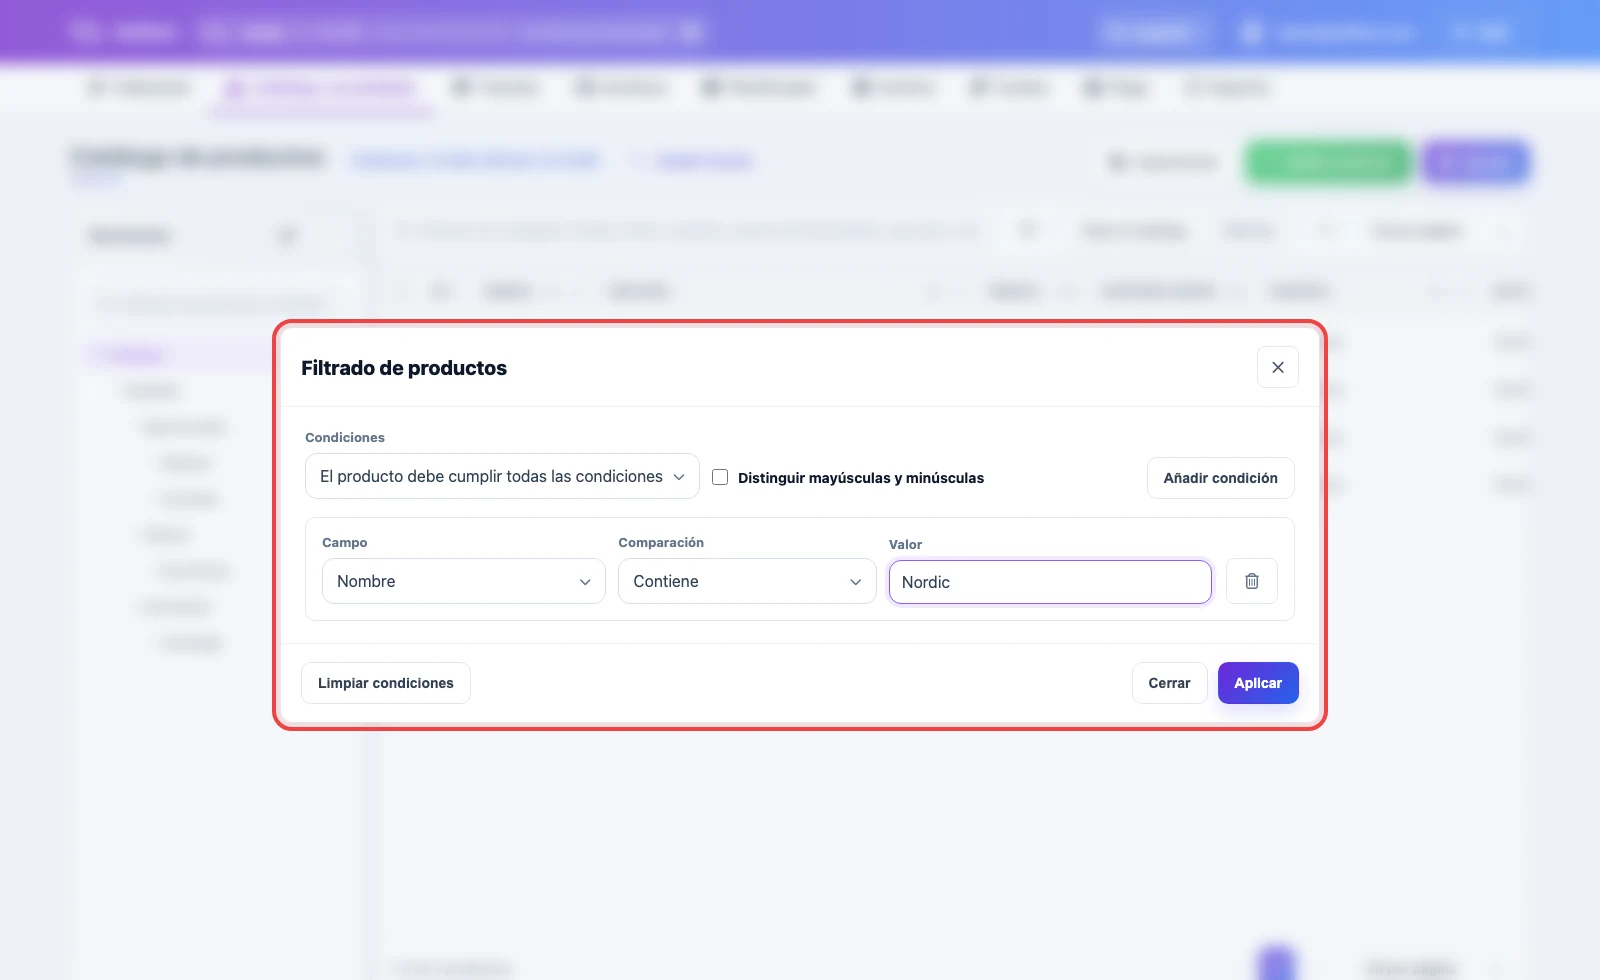Click the chevron arrow in the Campo selector
This screenshot has width=1600, height=980.
pyautogui.click(x=585, y=582)
